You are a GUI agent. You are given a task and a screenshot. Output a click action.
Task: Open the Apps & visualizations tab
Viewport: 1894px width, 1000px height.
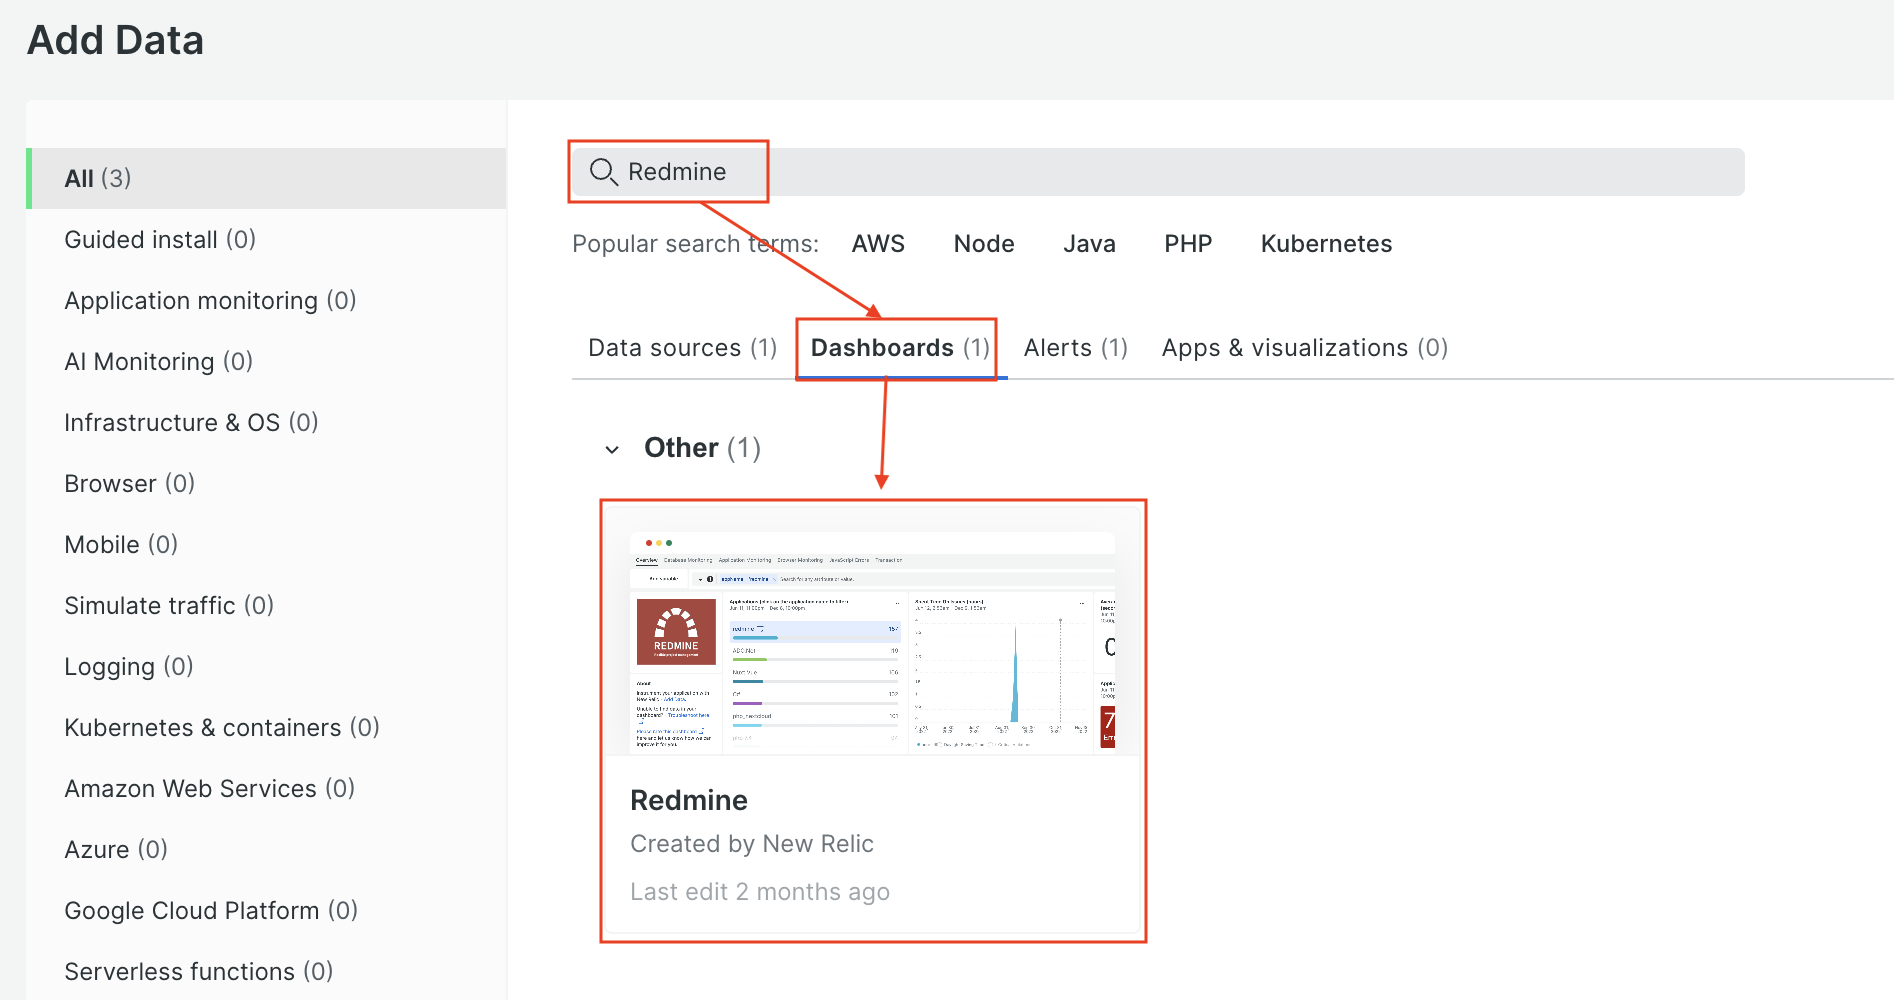coord(1303,347)
